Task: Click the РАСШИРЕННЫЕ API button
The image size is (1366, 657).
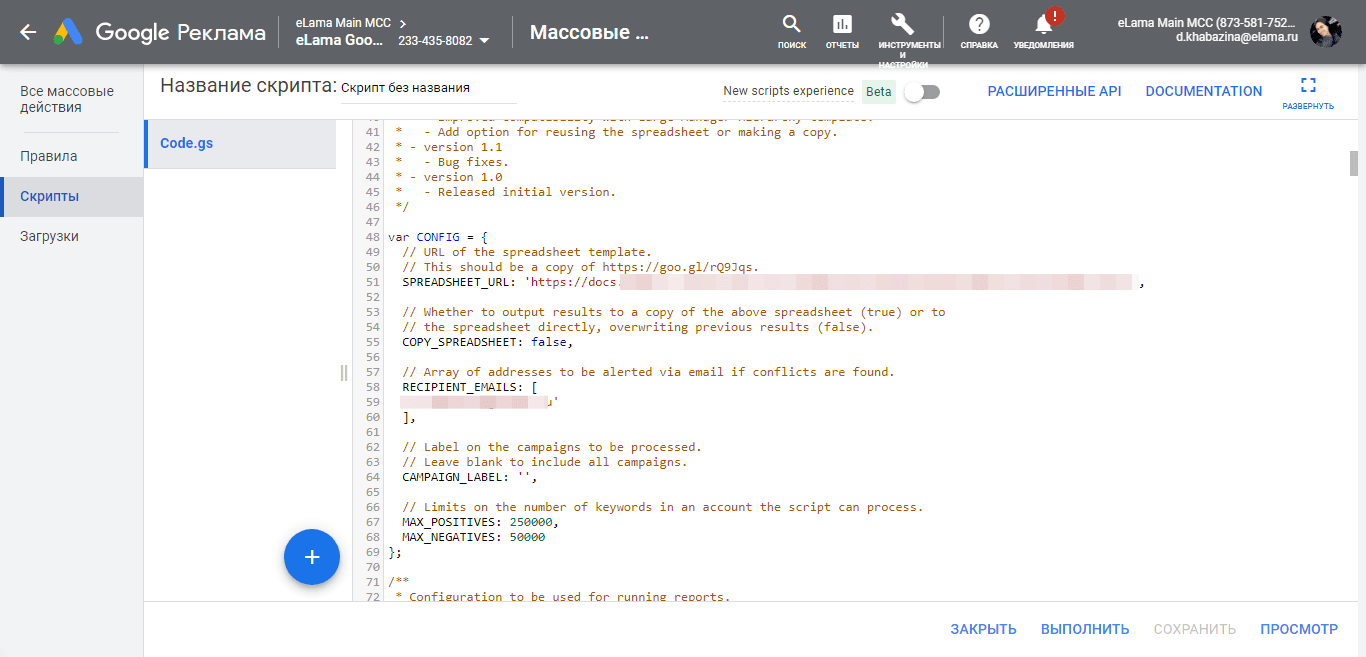Action: 1054,91
